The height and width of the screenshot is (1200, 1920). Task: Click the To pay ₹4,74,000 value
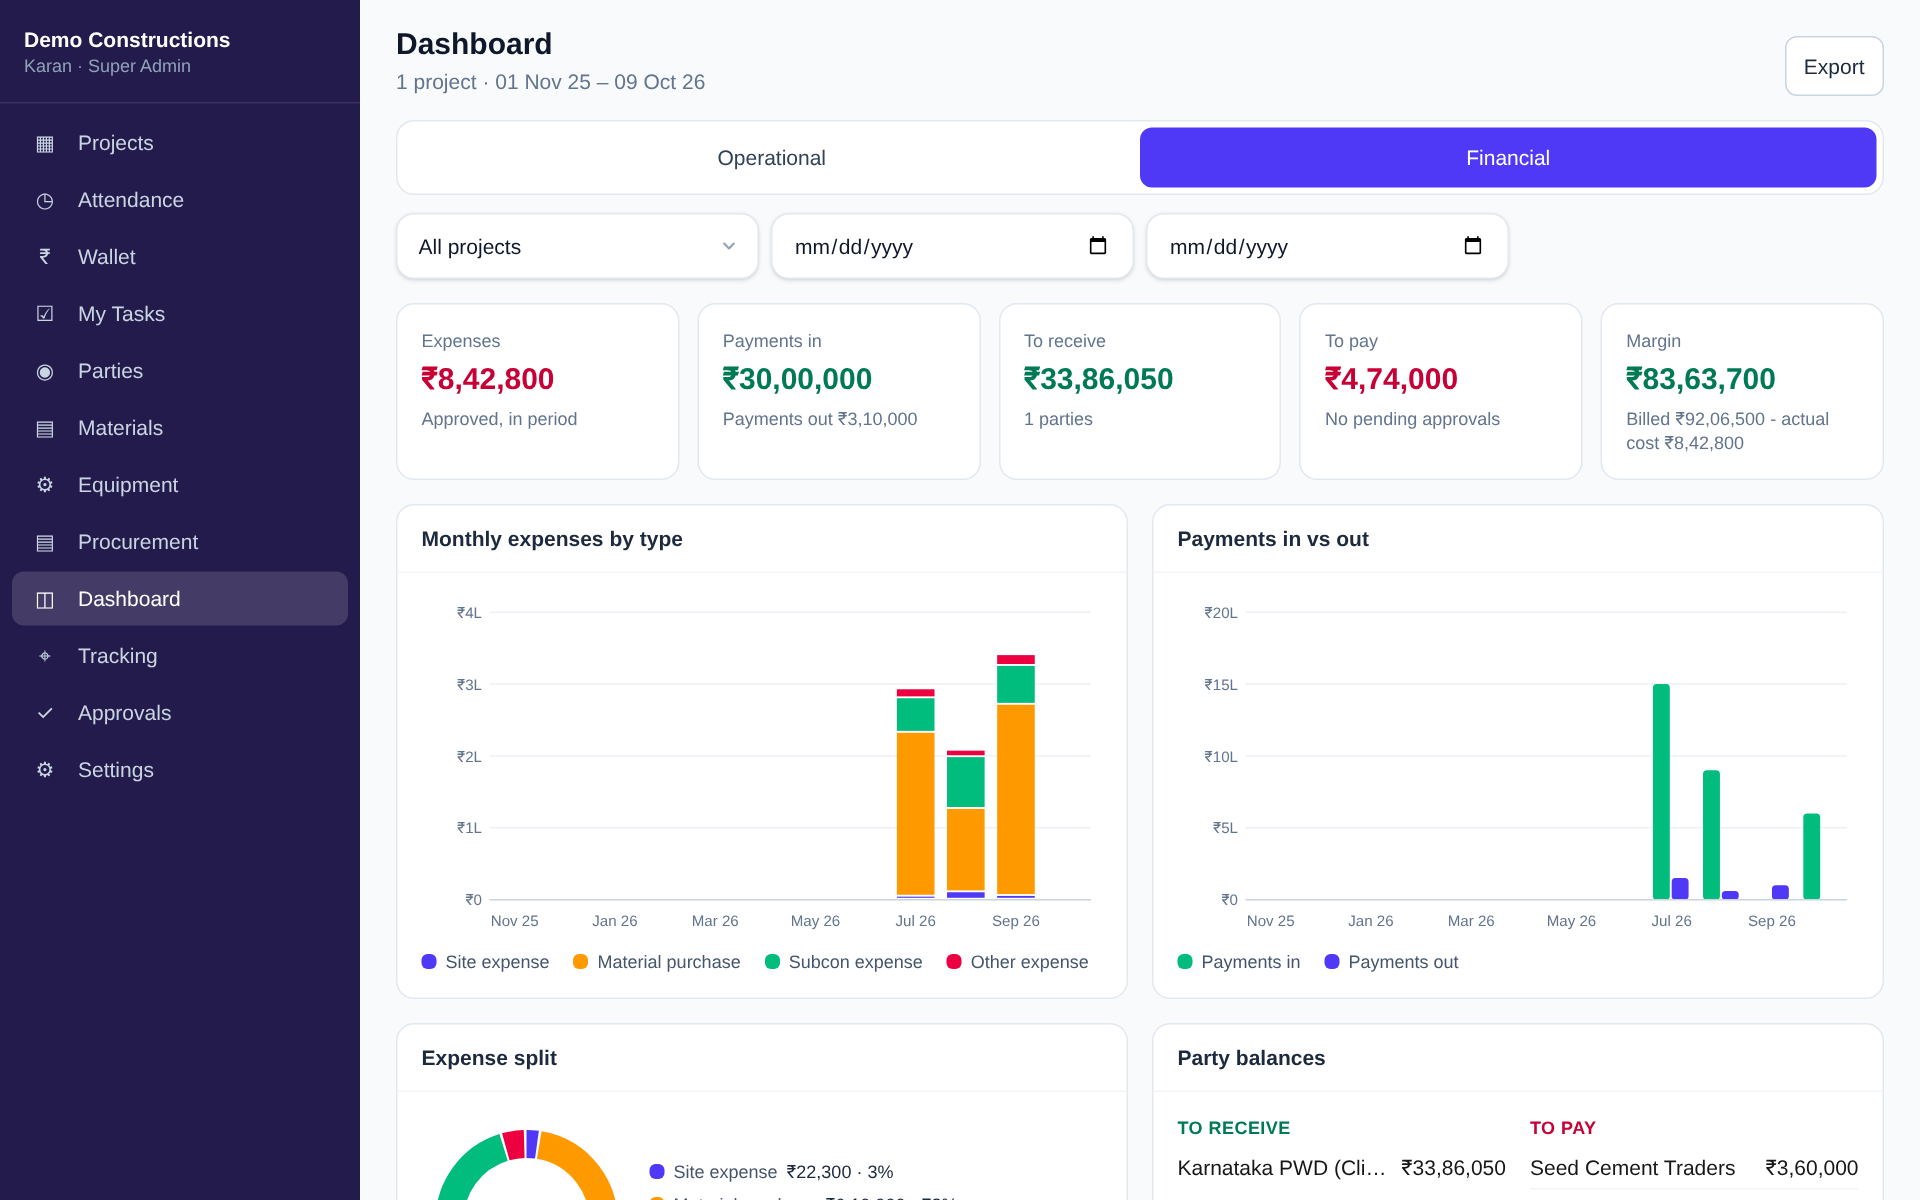tap(1391, 379)
